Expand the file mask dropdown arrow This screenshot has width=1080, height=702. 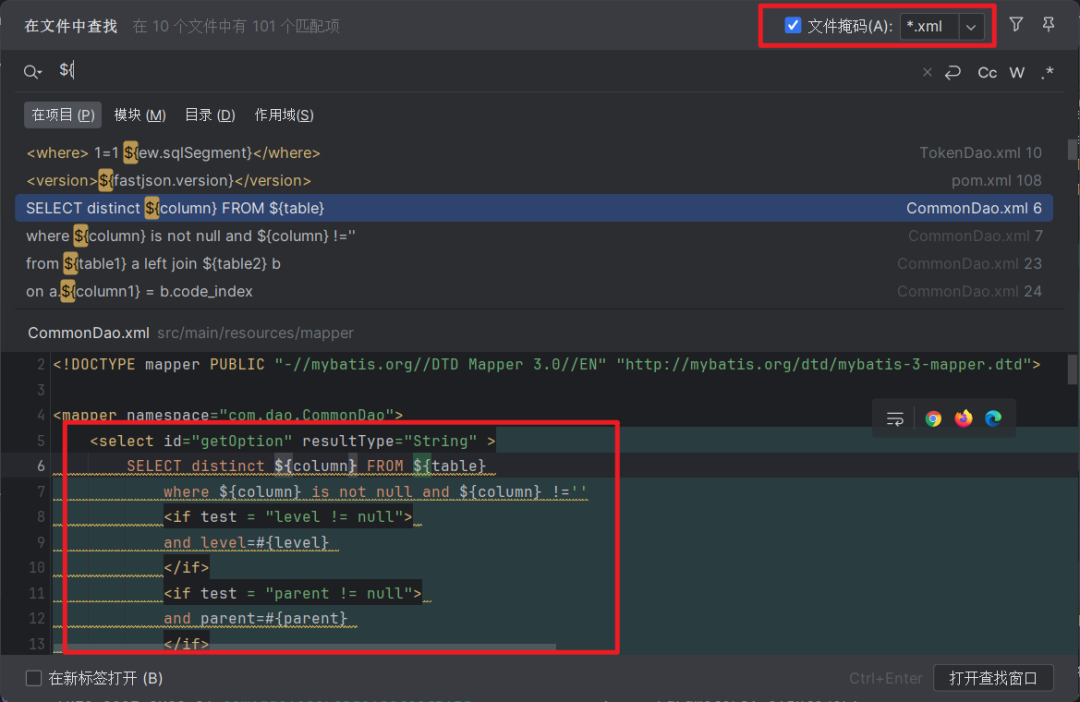pos(970,27)
